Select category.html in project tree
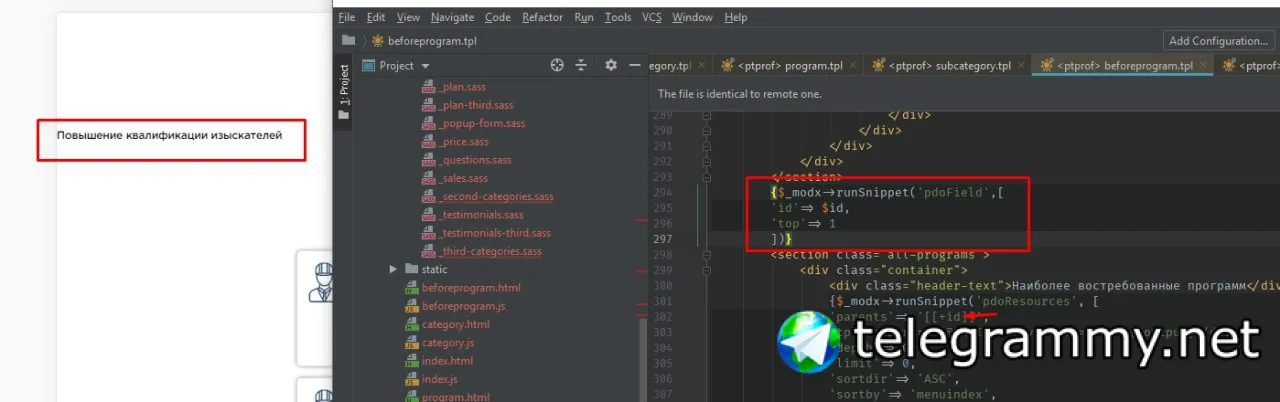This screenshot has height=402, width=1280. point(455,324)
